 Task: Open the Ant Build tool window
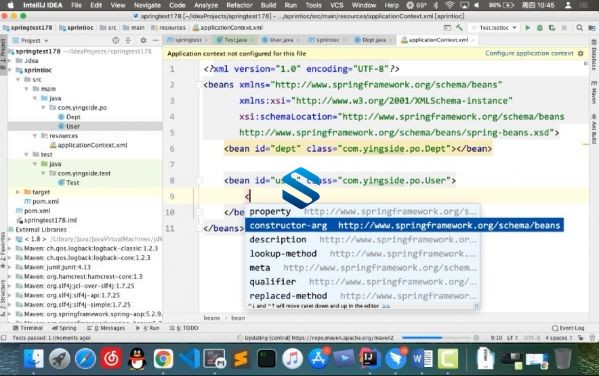tap(594, 128)
